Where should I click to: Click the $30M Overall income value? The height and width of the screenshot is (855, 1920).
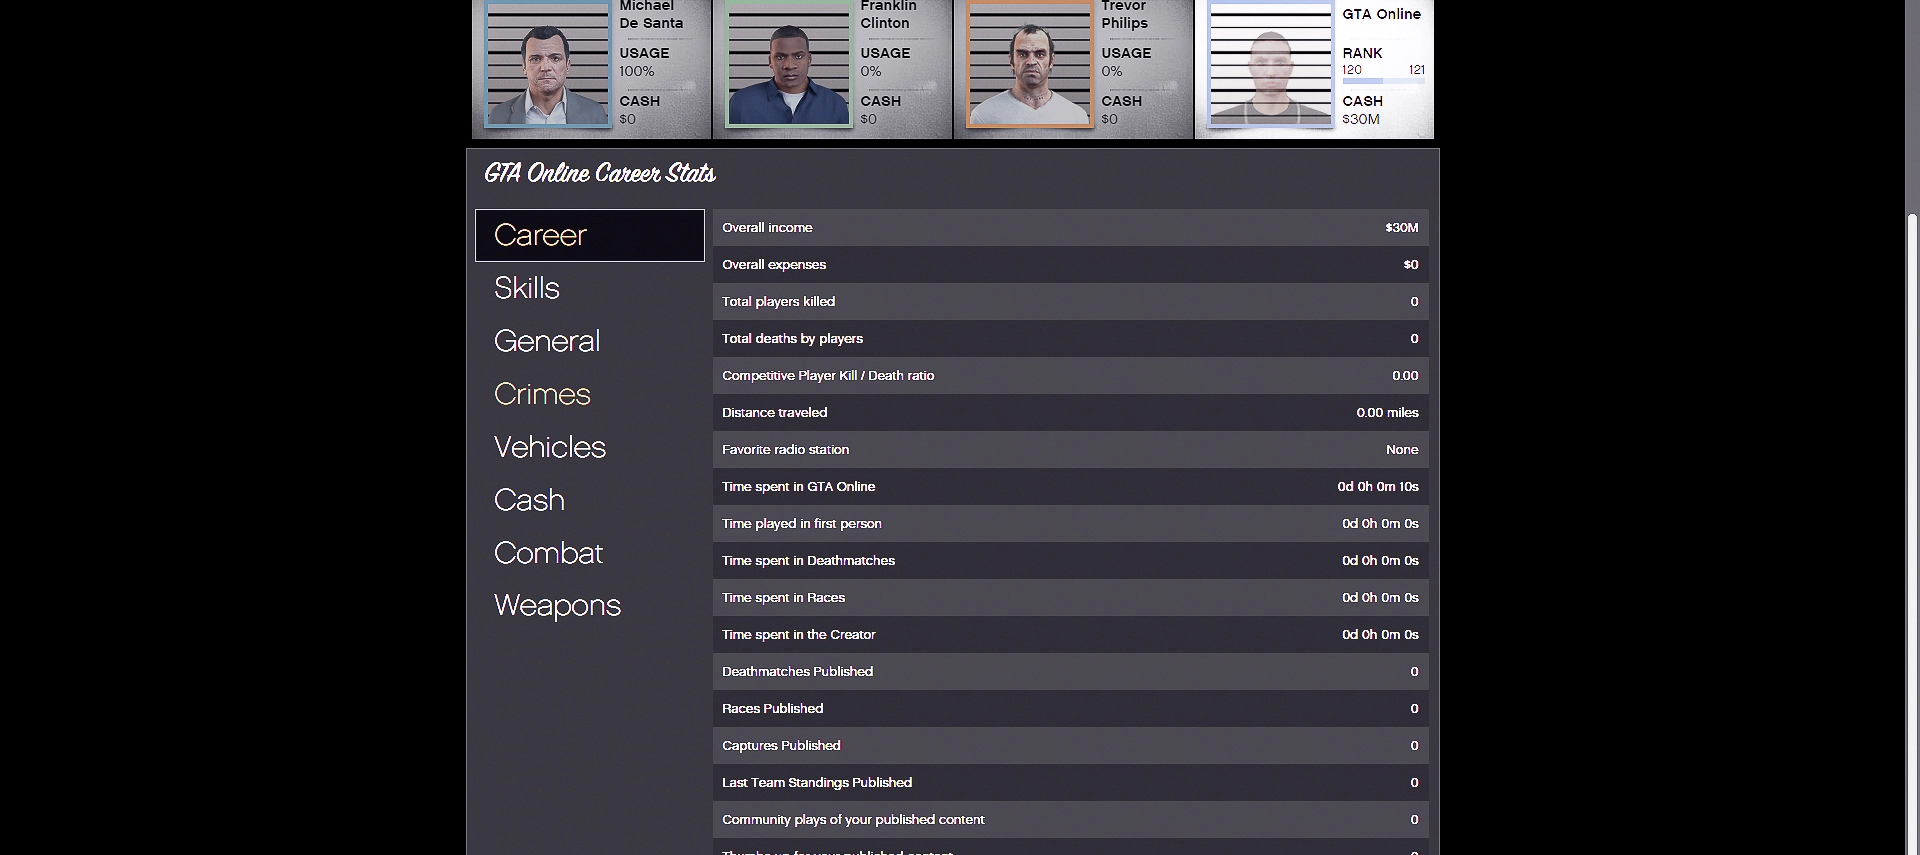(1402, 228)
